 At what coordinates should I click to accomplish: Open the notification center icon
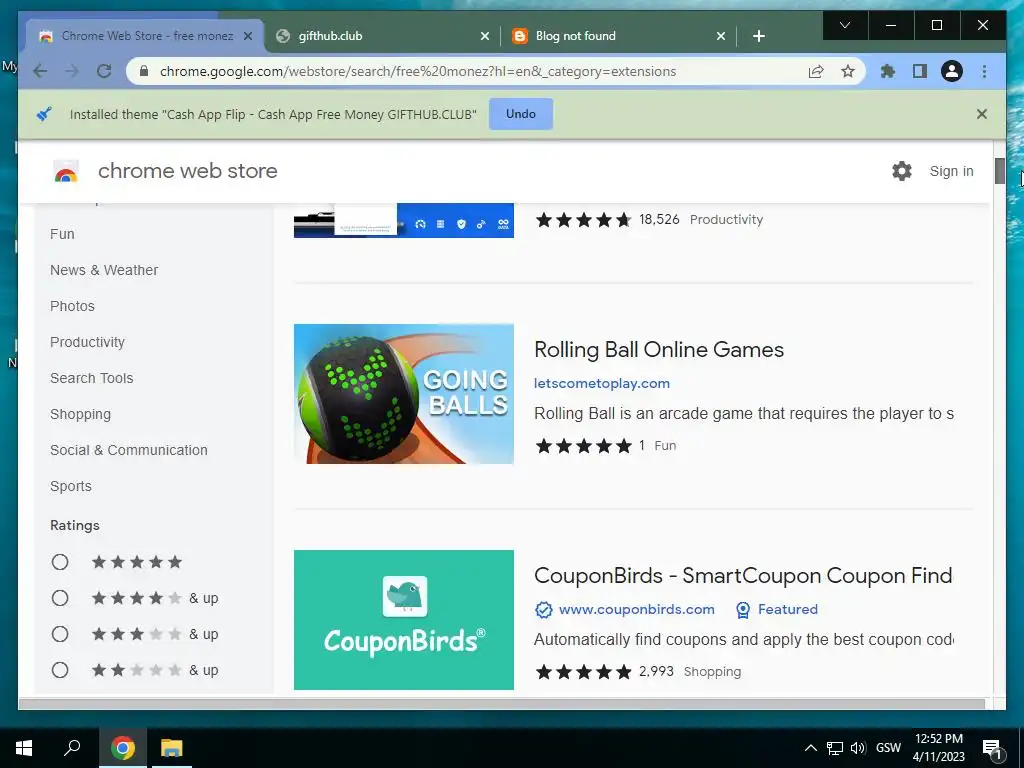992,749
